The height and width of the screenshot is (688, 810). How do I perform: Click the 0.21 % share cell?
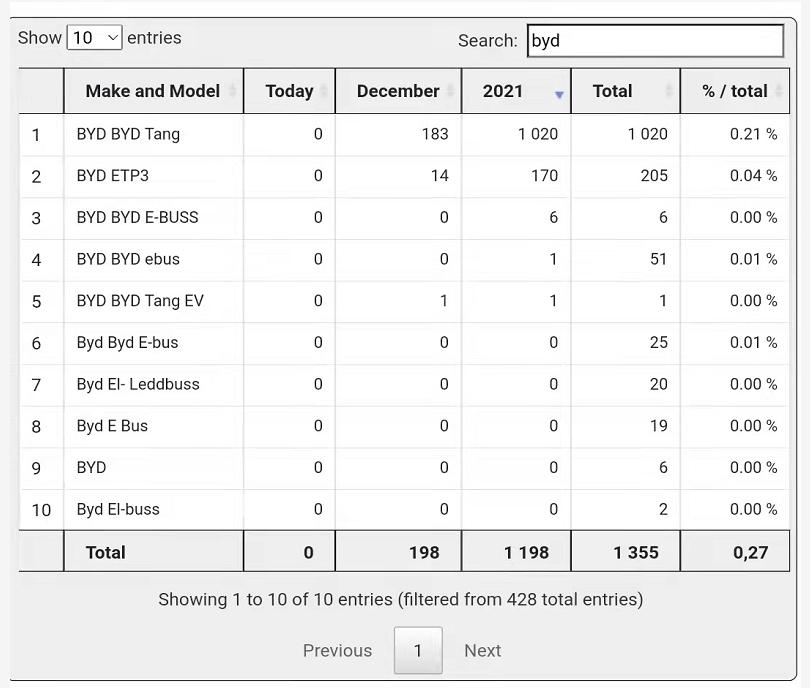point(753,134)
